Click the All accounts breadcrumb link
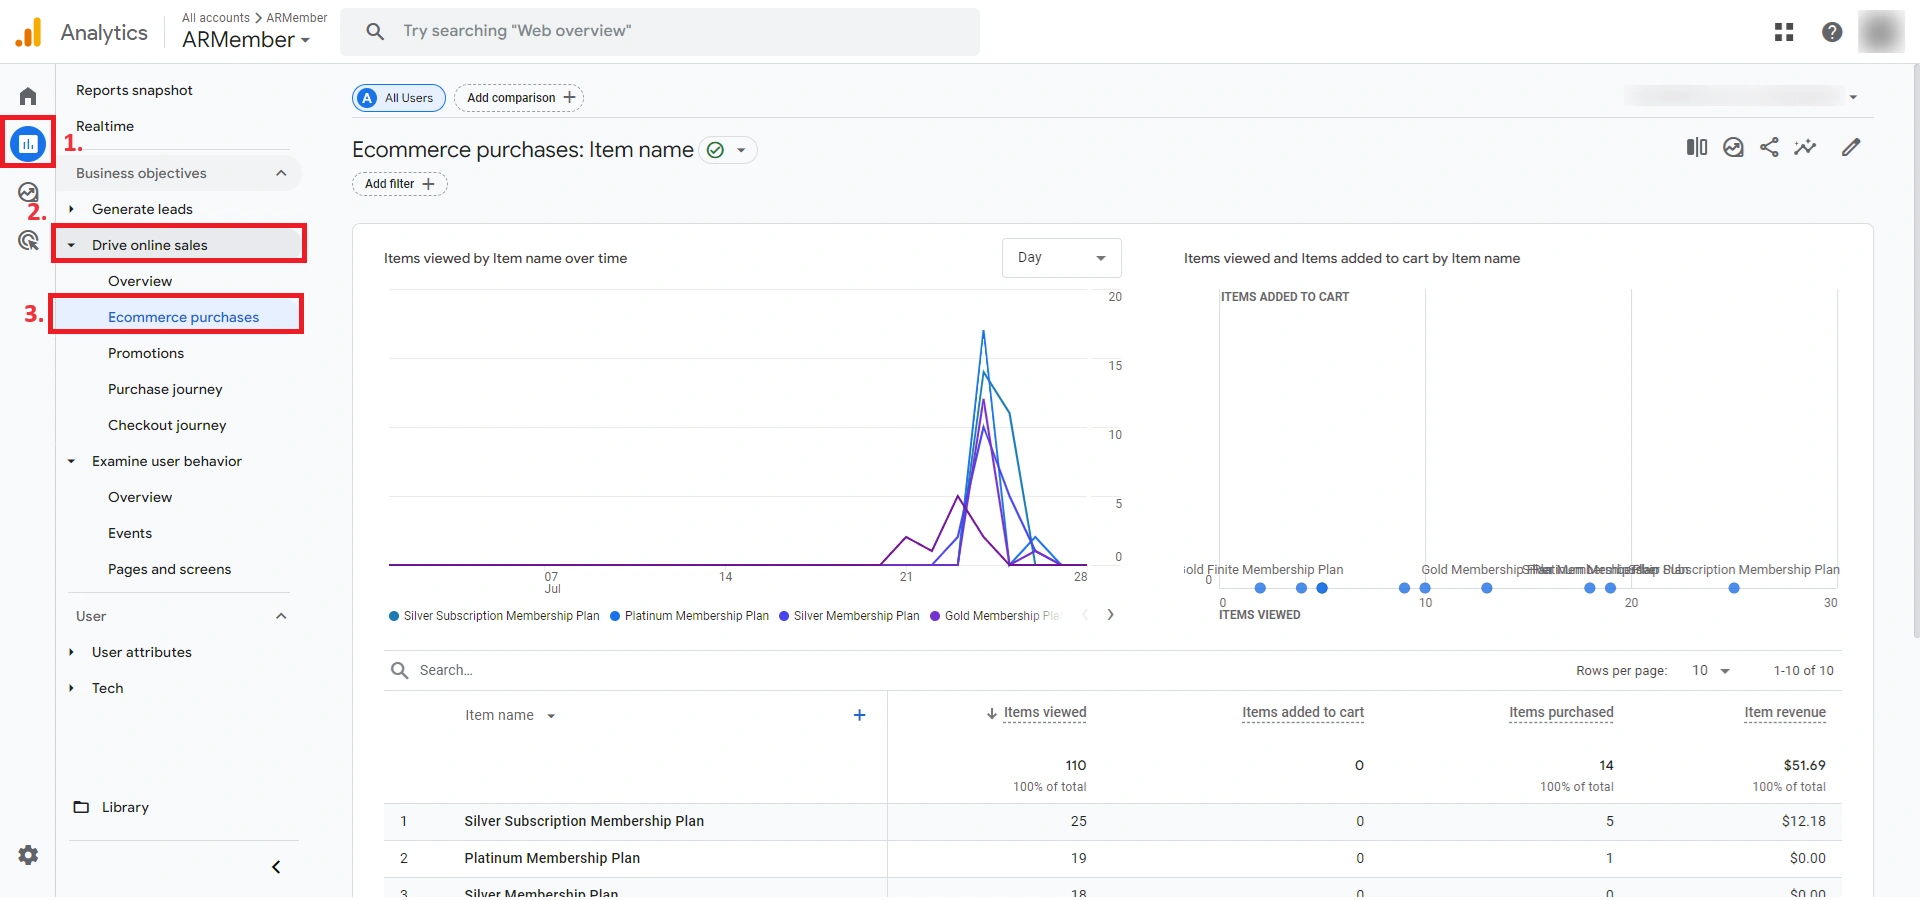Viewport: 1920px width, 900px height. (216, 18)
